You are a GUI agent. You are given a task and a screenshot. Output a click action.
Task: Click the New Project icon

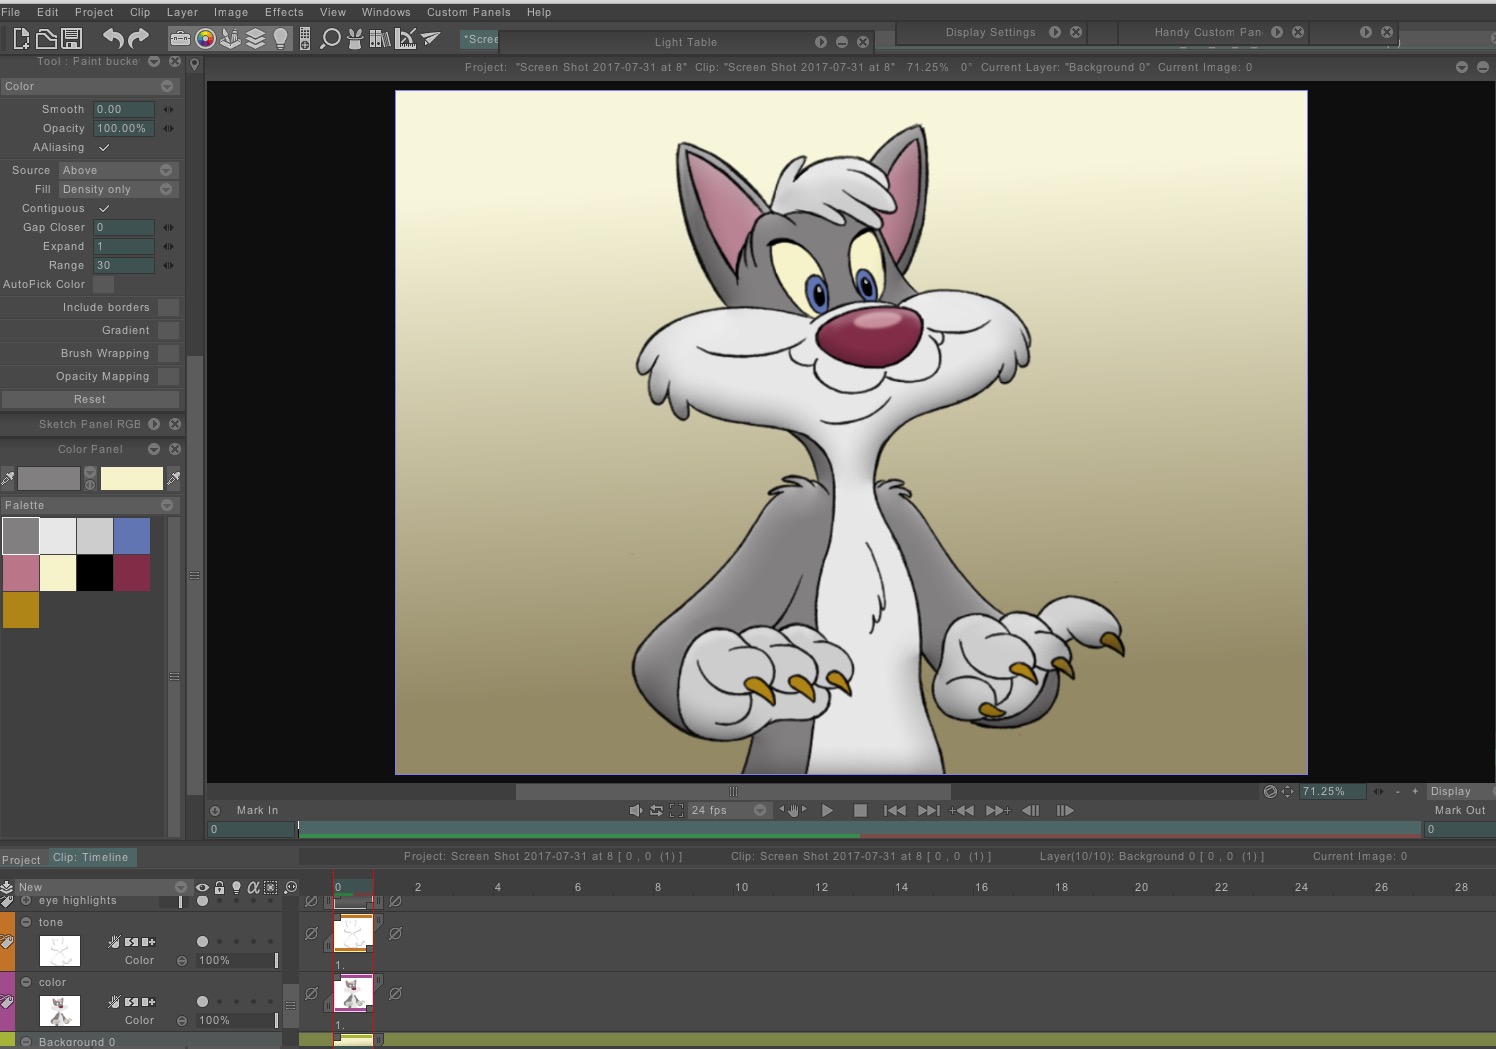point(21,38)
